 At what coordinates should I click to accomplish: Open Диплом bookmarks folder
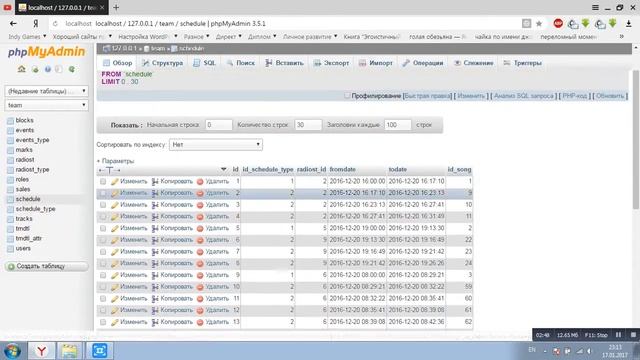click(262, 37)
